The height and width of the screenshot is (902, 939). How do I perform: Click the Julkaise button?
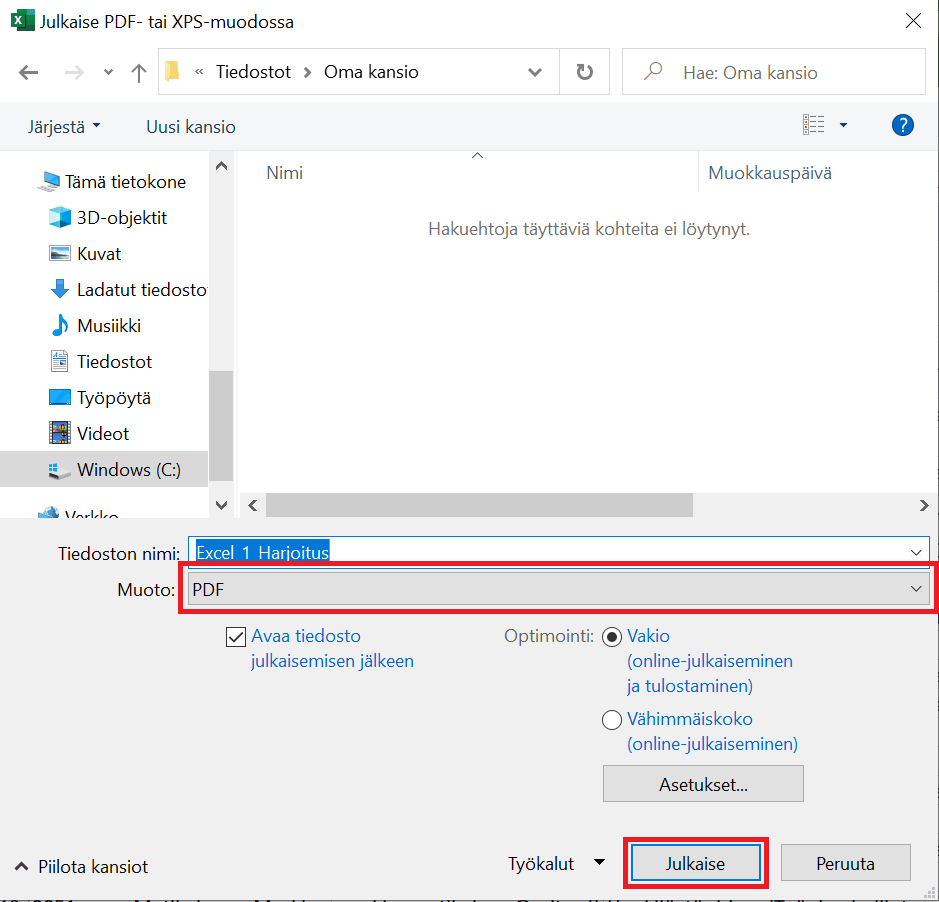coord(695,863)
